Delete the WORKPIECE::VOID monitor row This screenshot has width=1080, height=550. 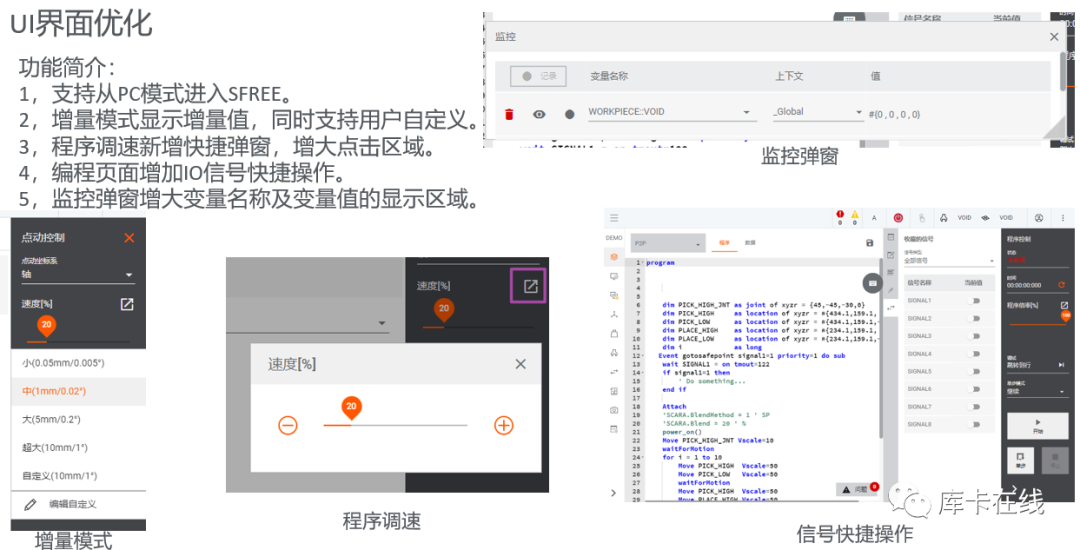point(509,114)
